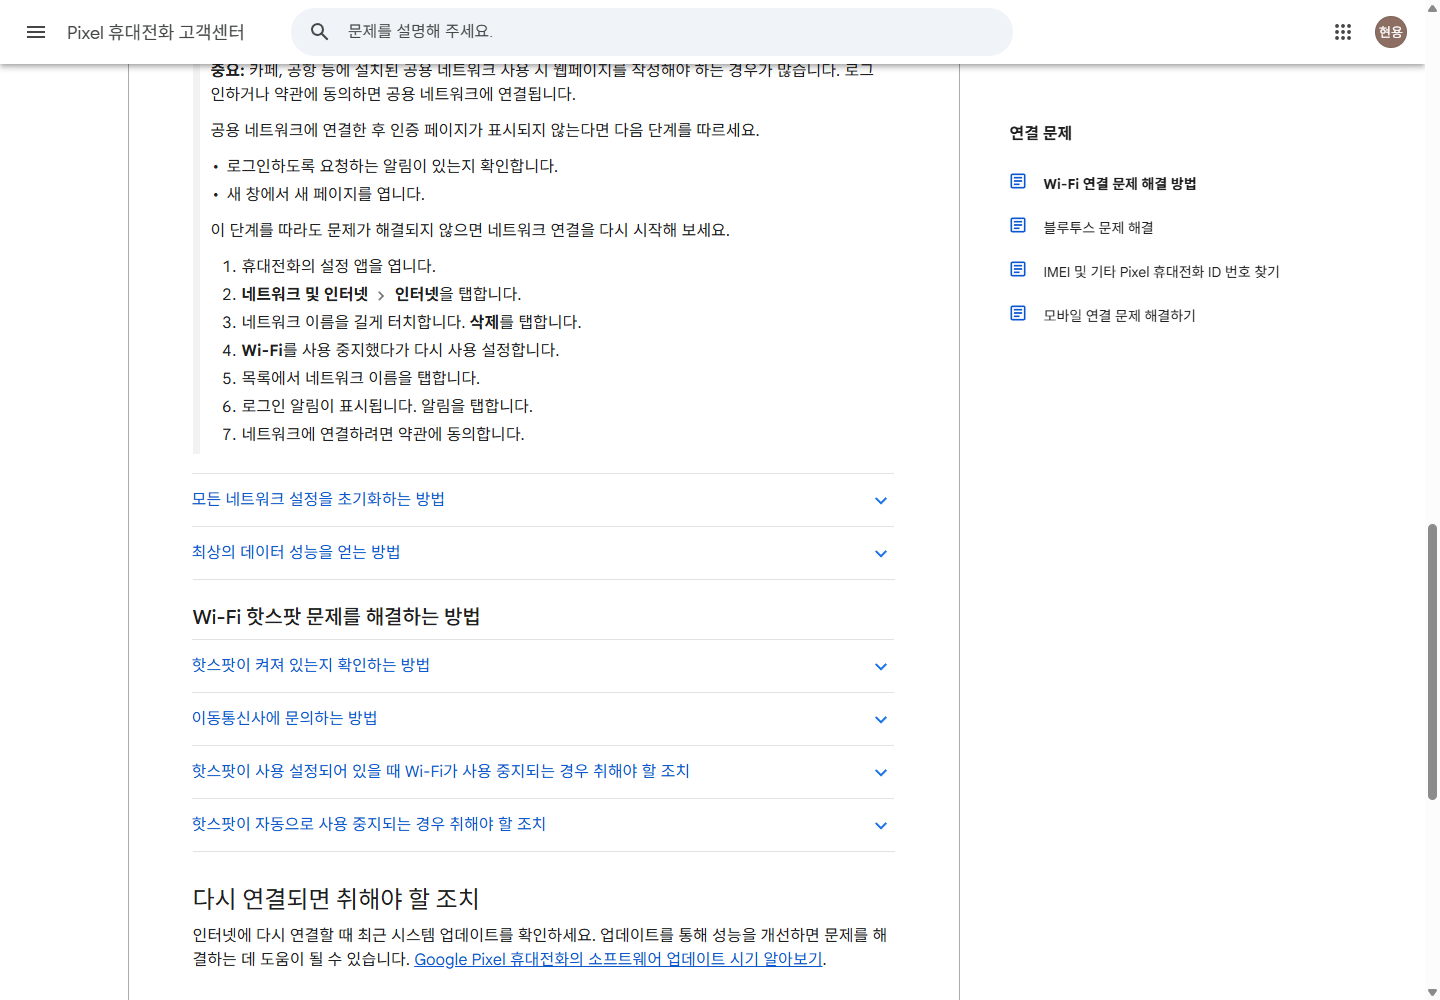Viewport: 1440px width, 1000px height.
Task: Open Wi-Fi가 사용 중지되는 경우 취해야 할 조치 title
Action: [441, 771]
